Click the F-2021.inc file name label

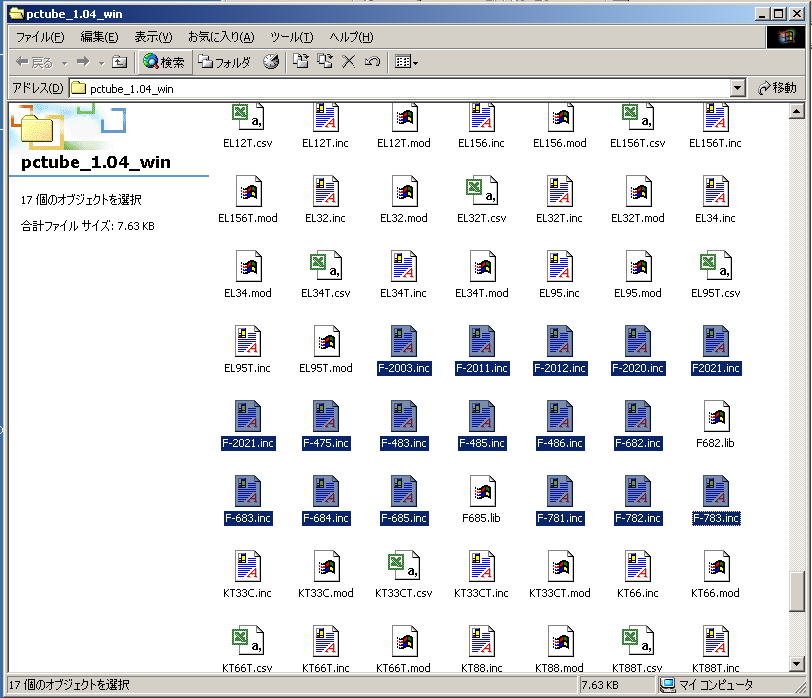248,443
